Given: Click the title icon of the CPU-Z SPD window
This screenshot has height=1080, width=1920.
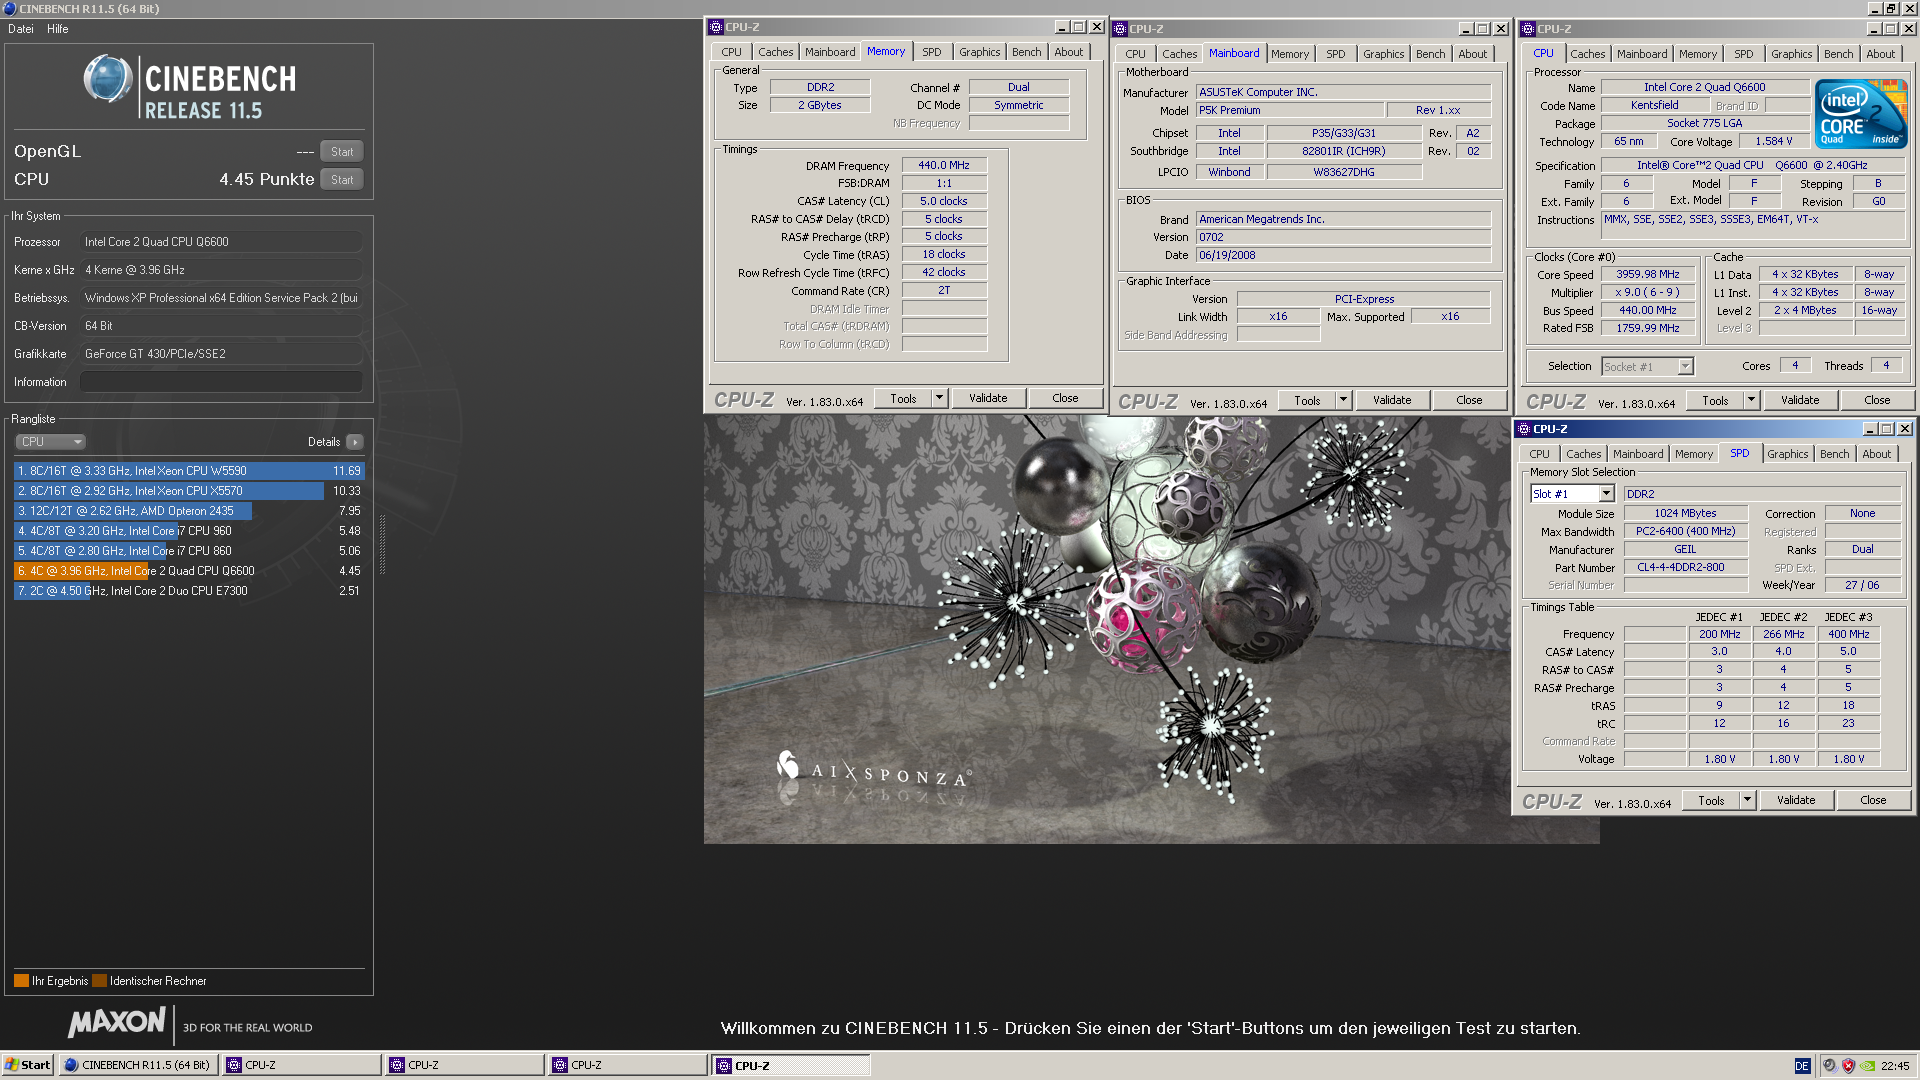Looking at the screenshot, I should 1524,429.
